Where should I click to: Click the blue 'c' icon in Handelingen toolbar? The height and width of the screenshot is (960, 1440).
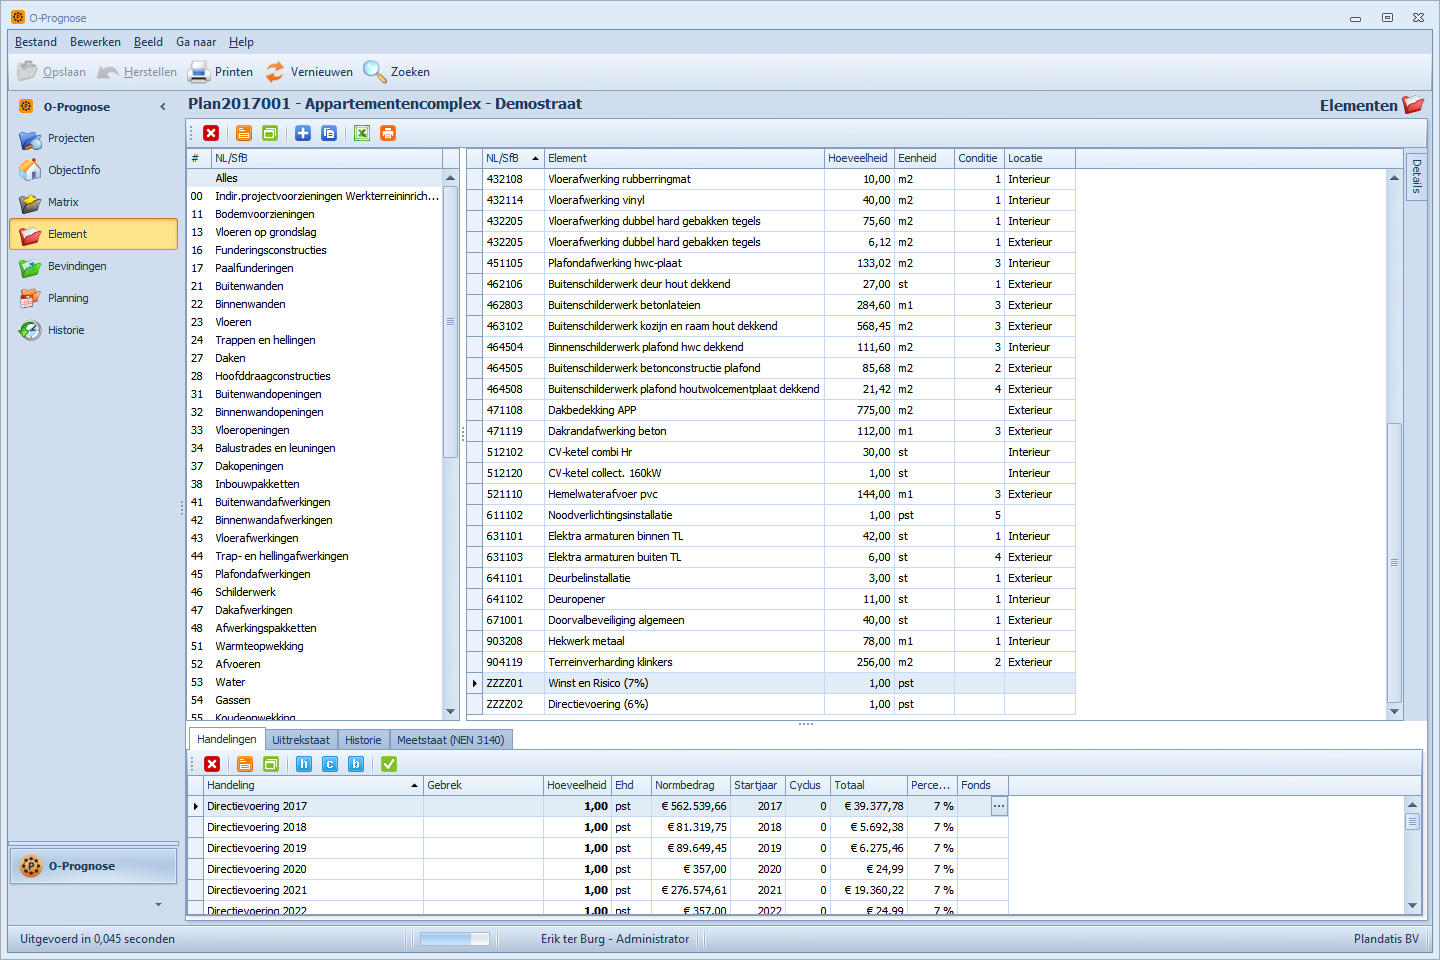pyautogui.click(x=330, y=764)
